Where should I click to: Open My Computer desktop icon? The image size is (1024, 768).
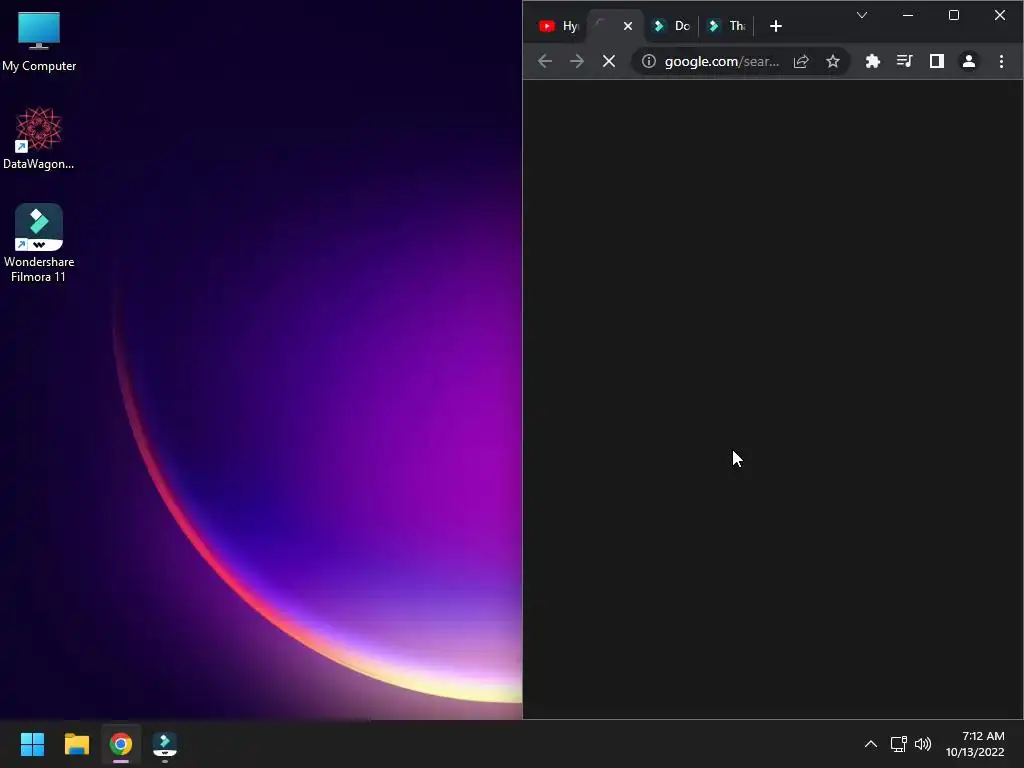click(x=39, y=40)
